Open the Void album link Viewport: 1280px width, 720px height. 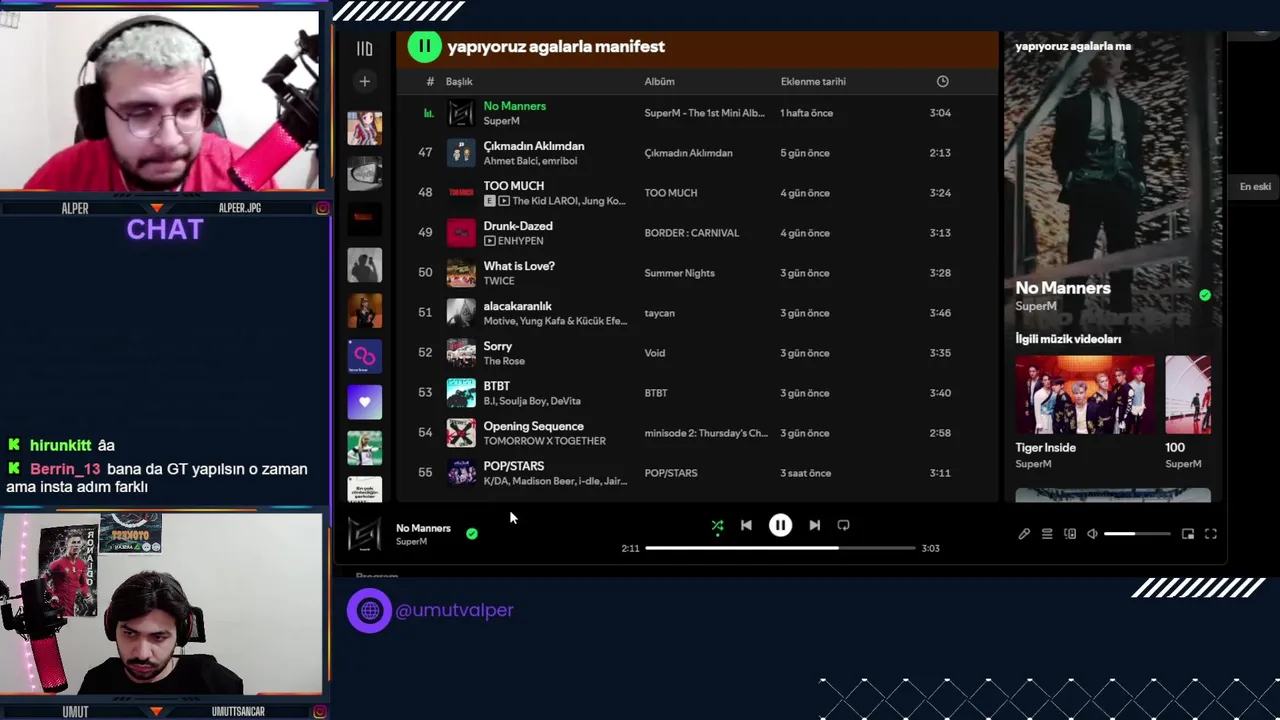(655, 353)
